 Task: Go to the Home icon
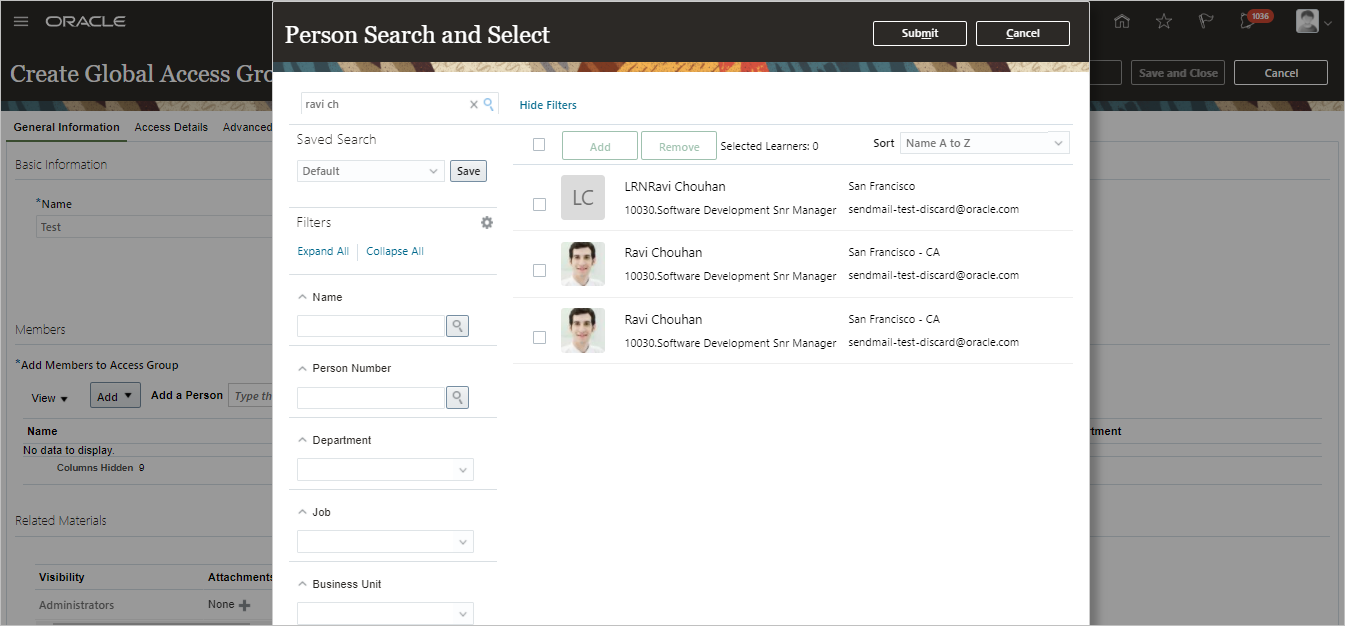(x=1122, y=21)
